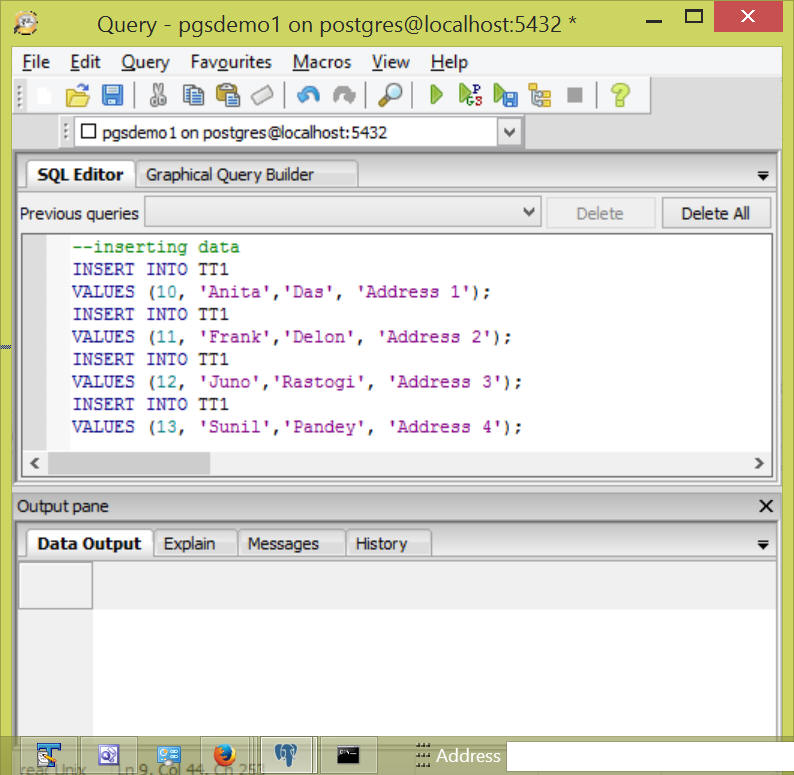Click the SQL editor horizontal scrollbar thumb
The width and height of the screenshot is (794, 775).
[129, 463]
